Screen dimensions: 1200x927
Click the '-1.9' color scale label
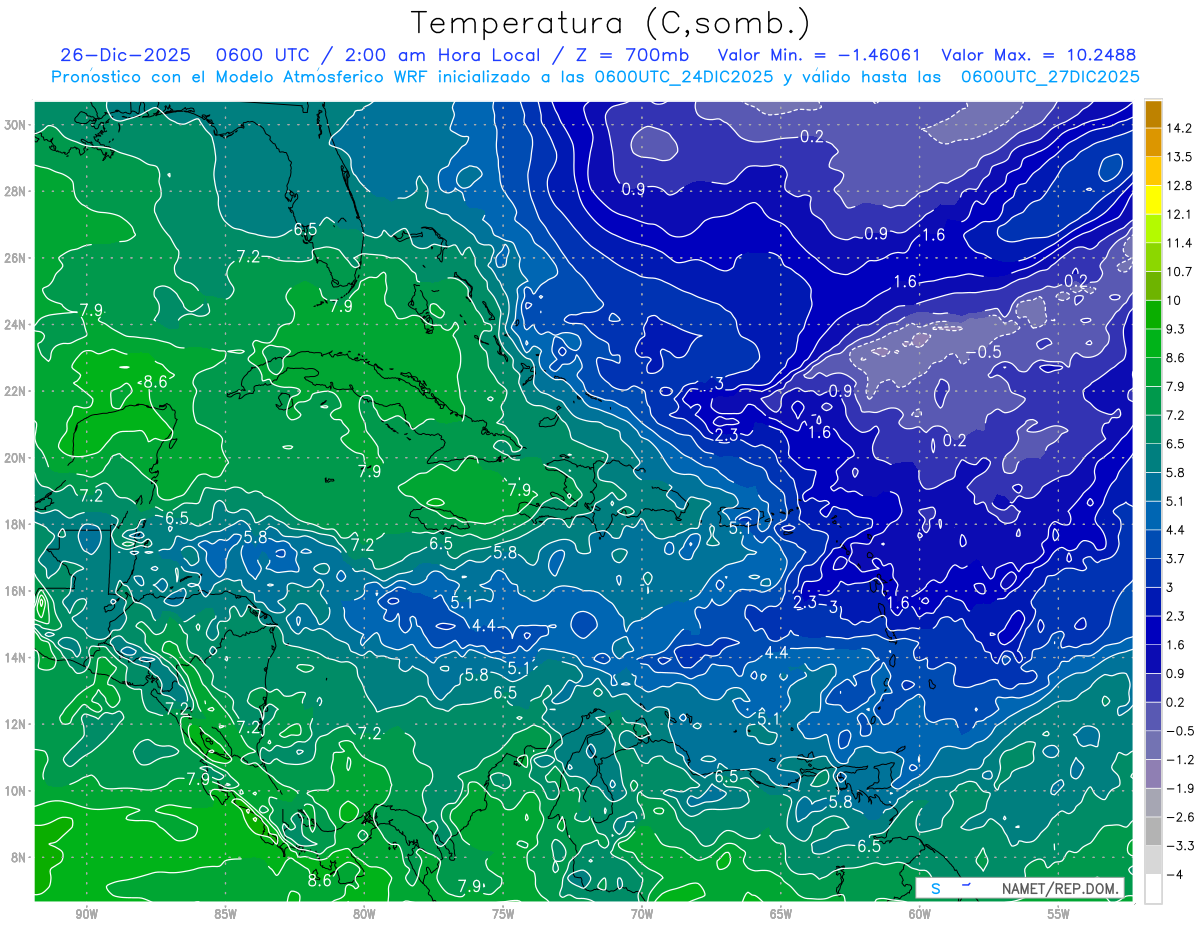click(1179, 789)
